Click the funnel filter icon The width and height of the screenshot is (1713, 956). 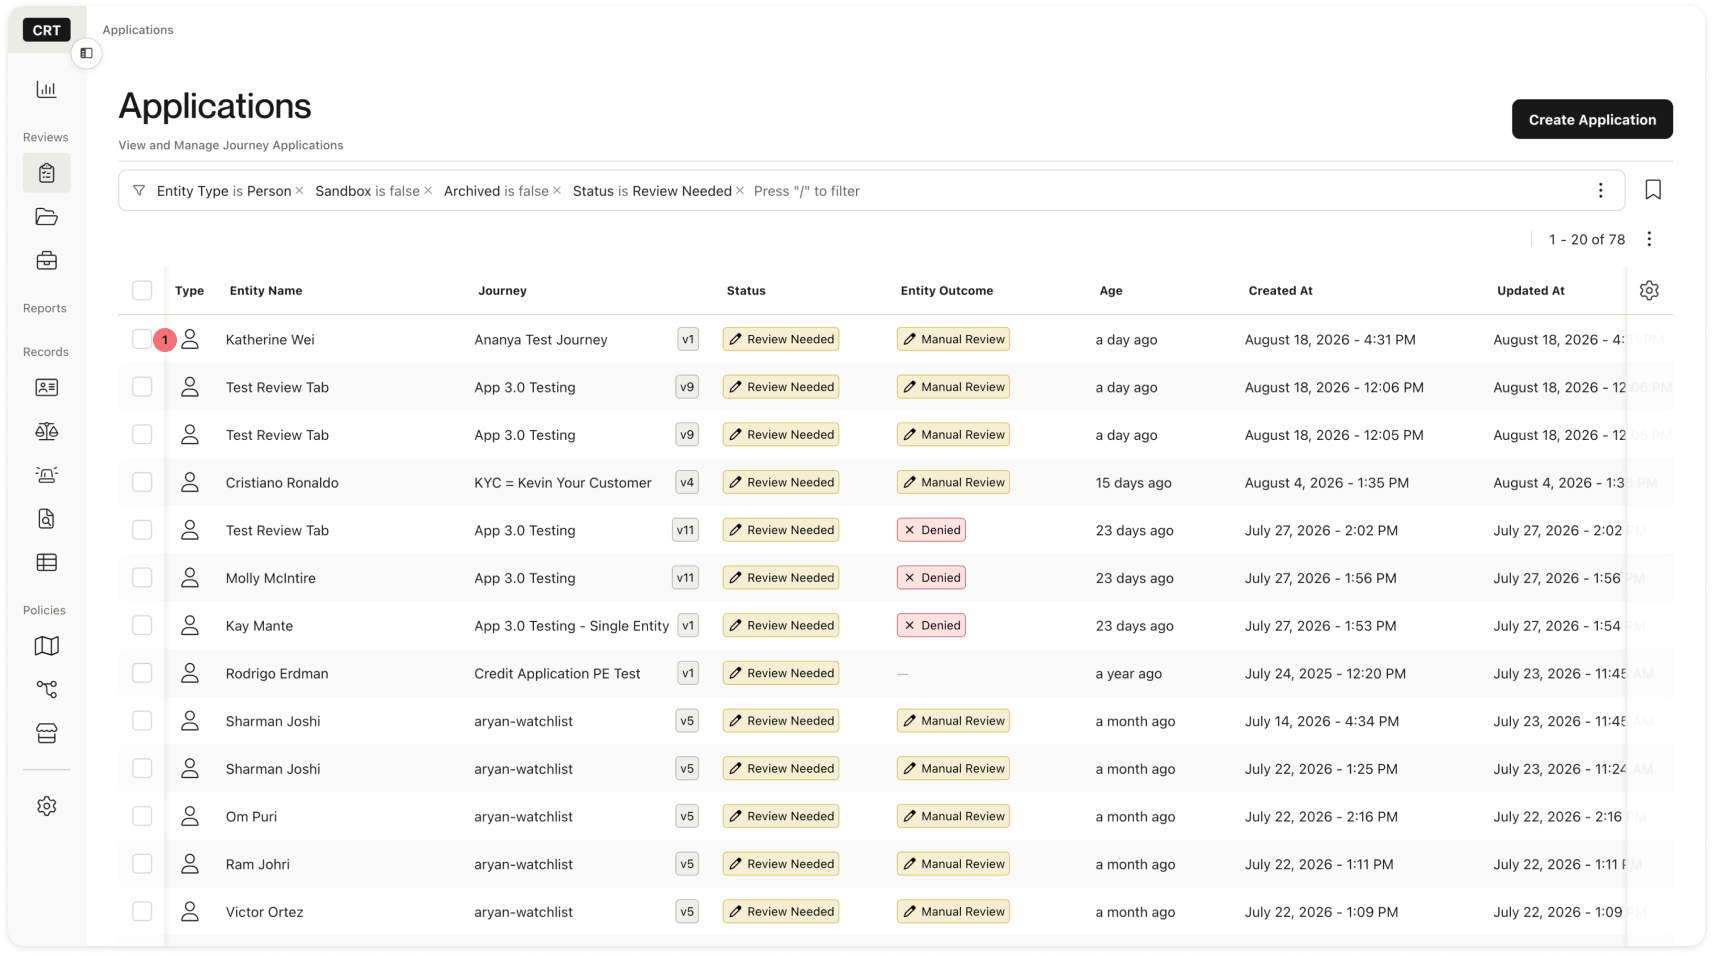tap(139, 190)
